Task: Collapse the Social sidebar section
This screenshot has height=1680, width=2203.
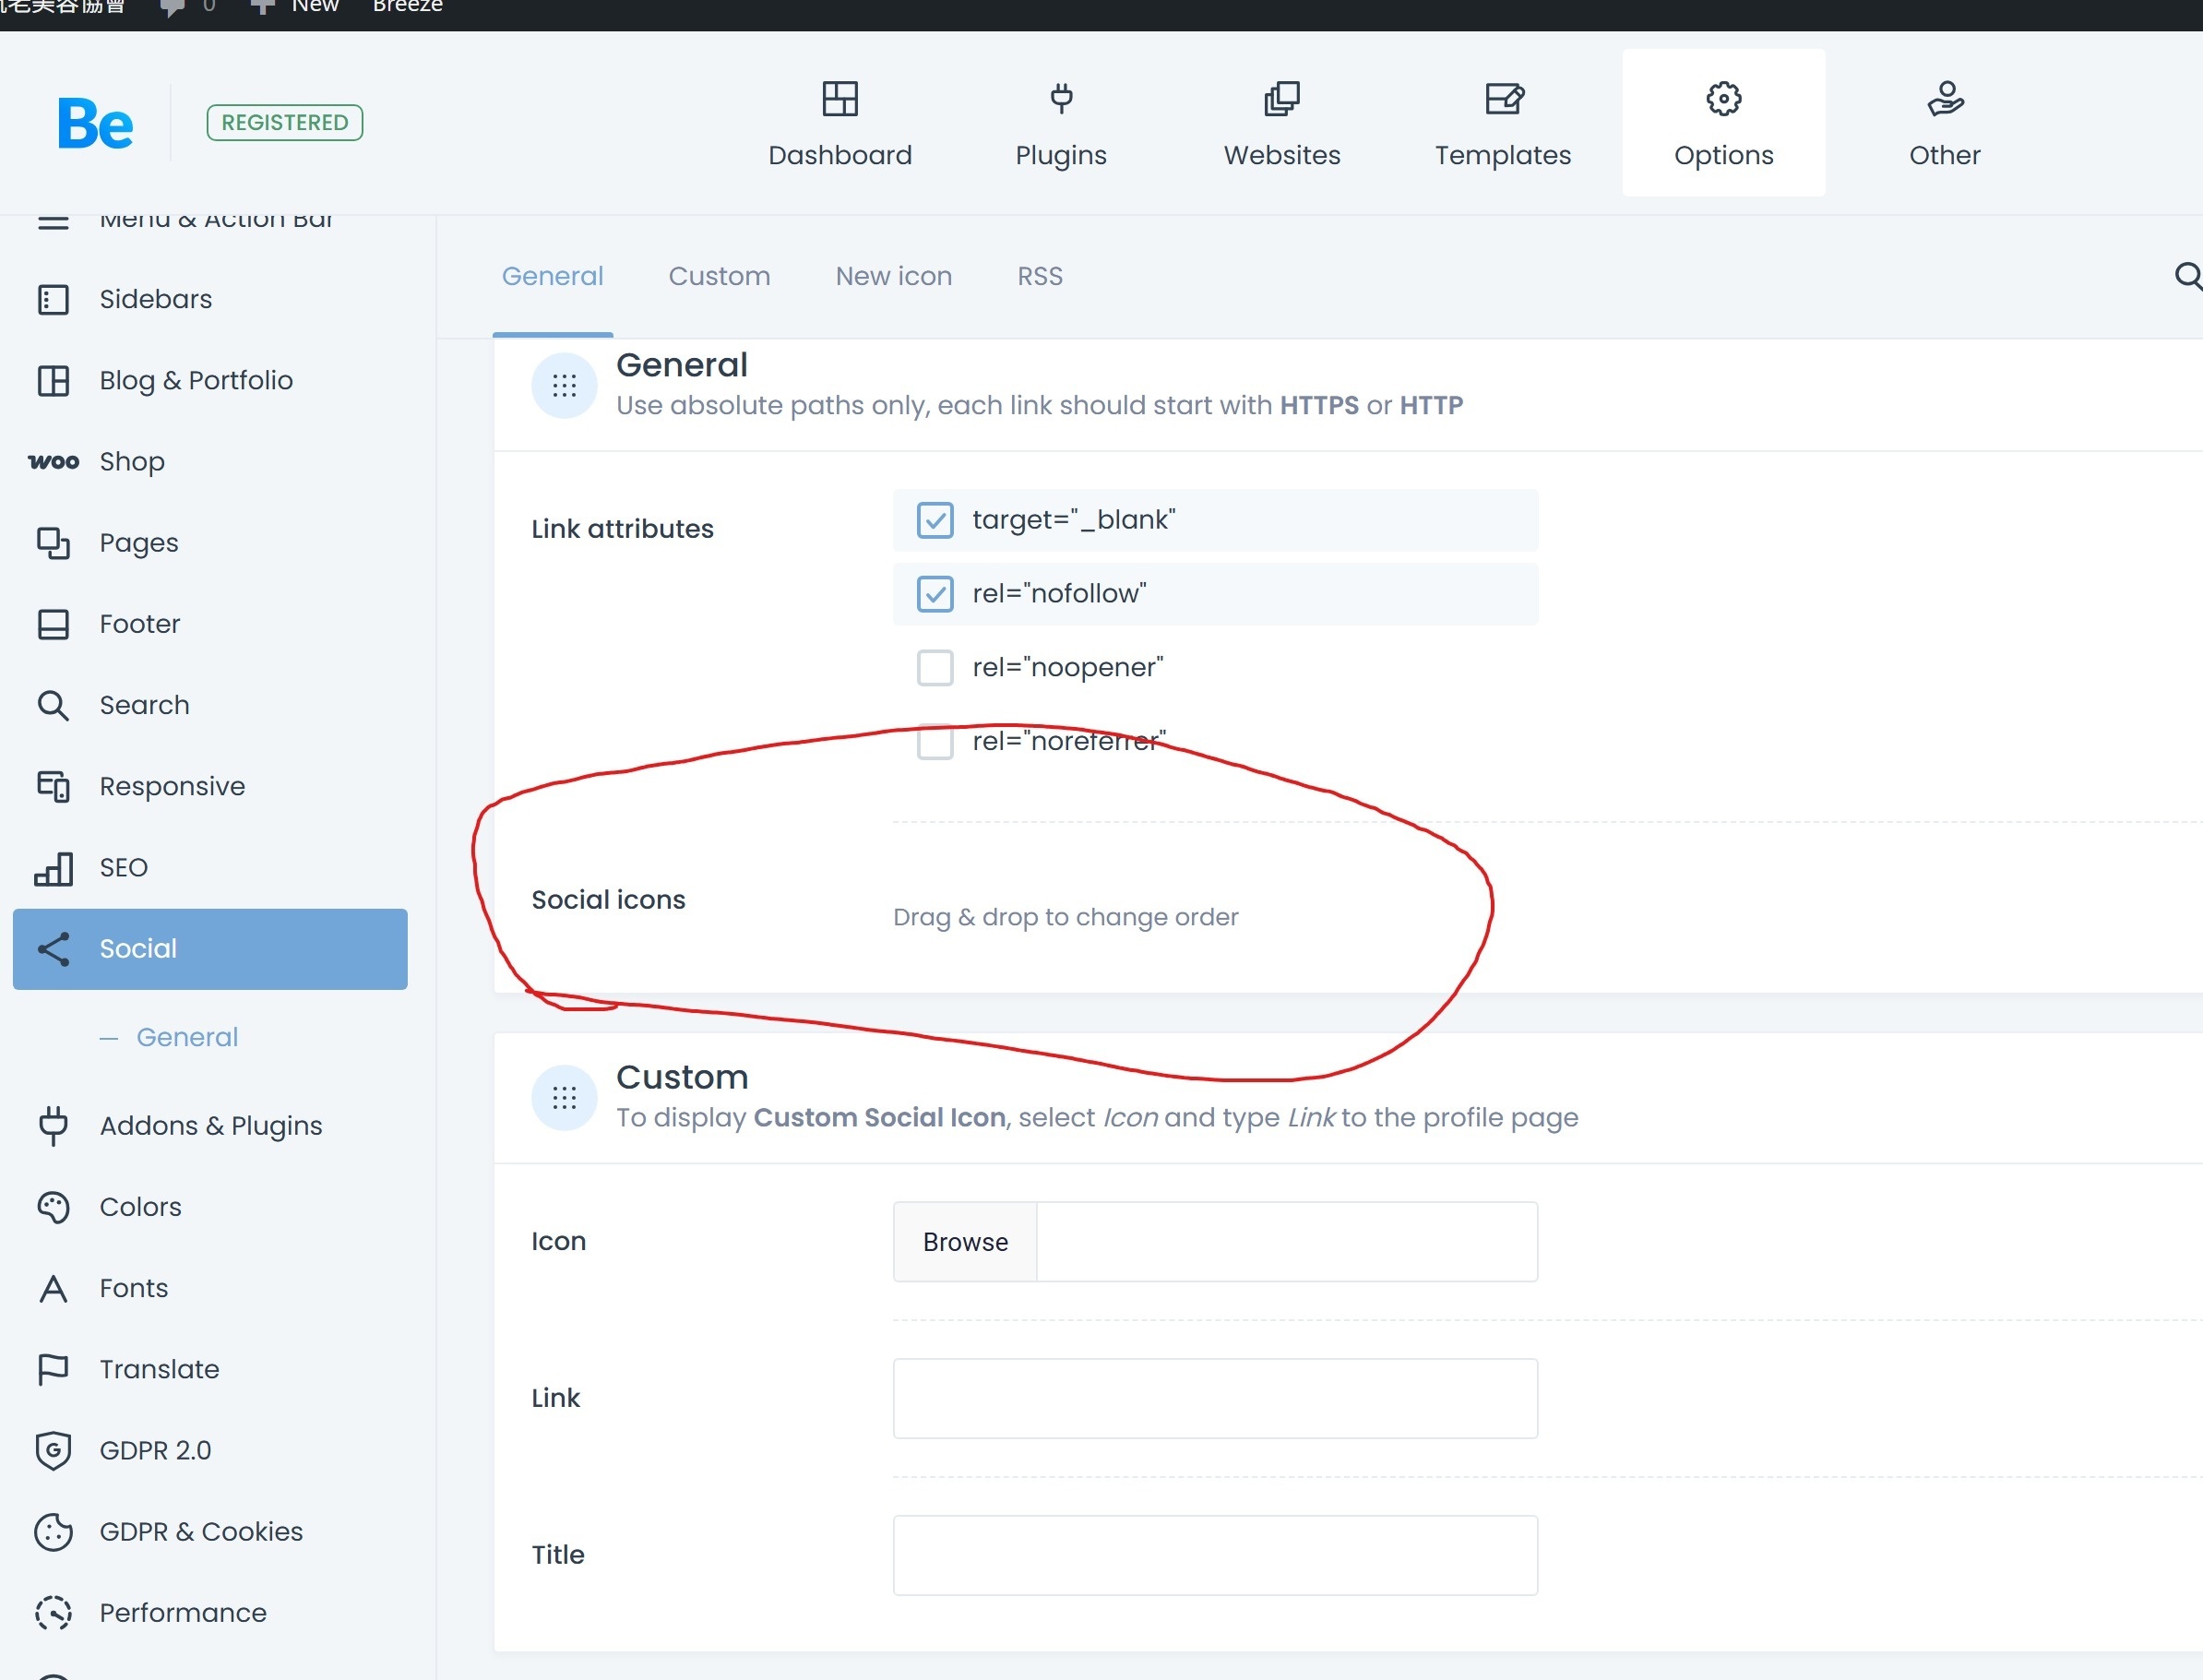Action: pyautogui.click(x=210, y=949)
